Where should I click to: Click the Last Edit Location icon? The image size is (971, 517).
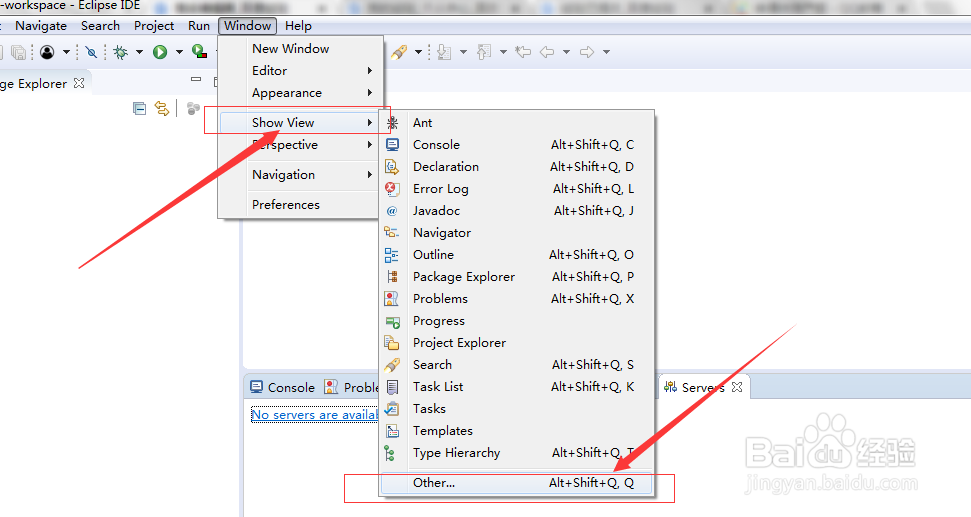coord(524,52)
